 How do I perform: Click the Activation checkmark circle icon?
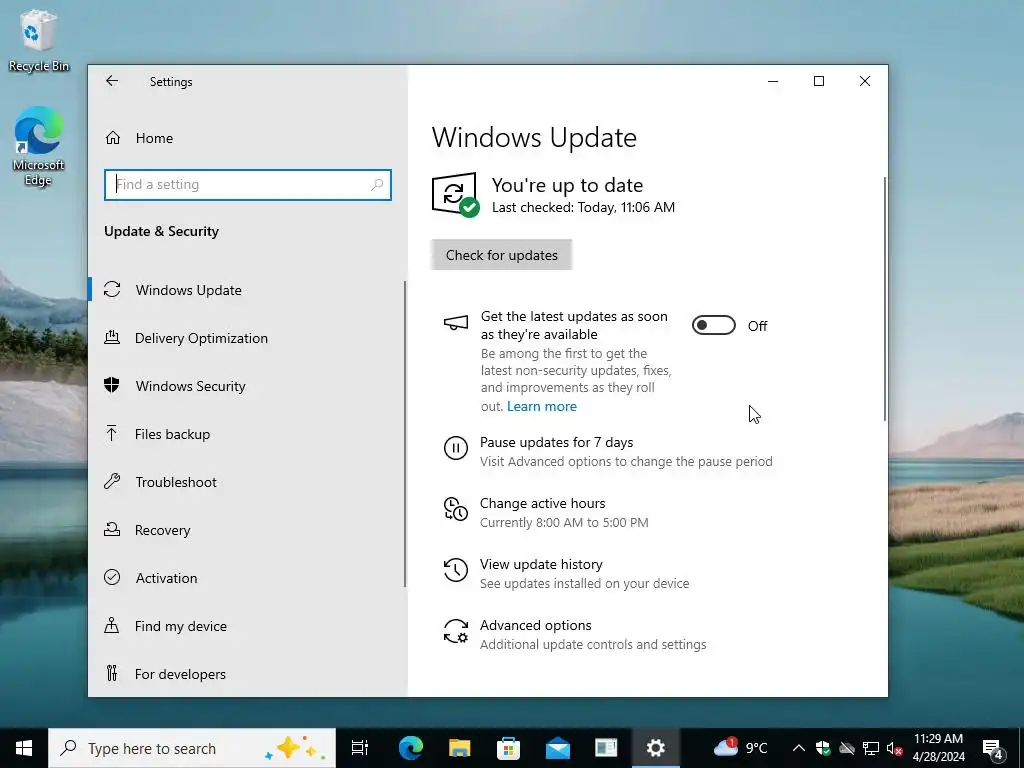[112, 577]
